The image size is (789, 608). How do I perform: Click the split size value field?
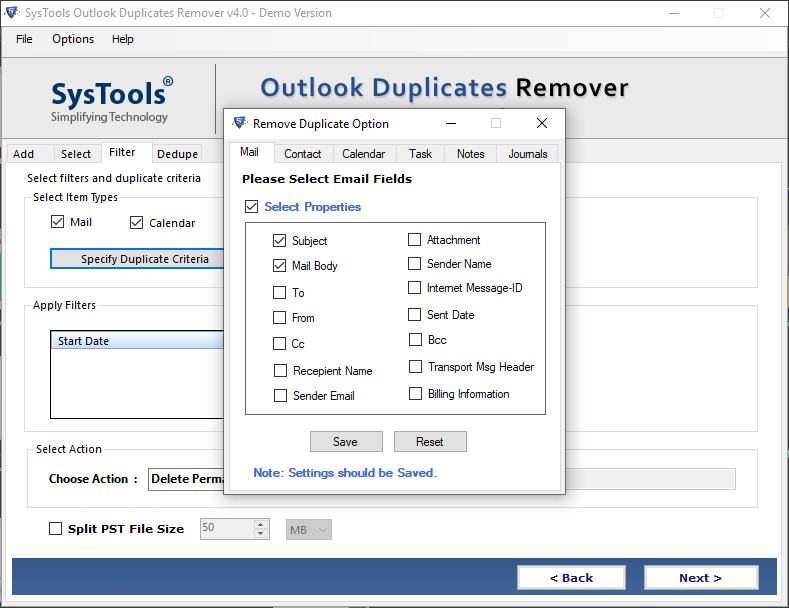coord(226,529)
